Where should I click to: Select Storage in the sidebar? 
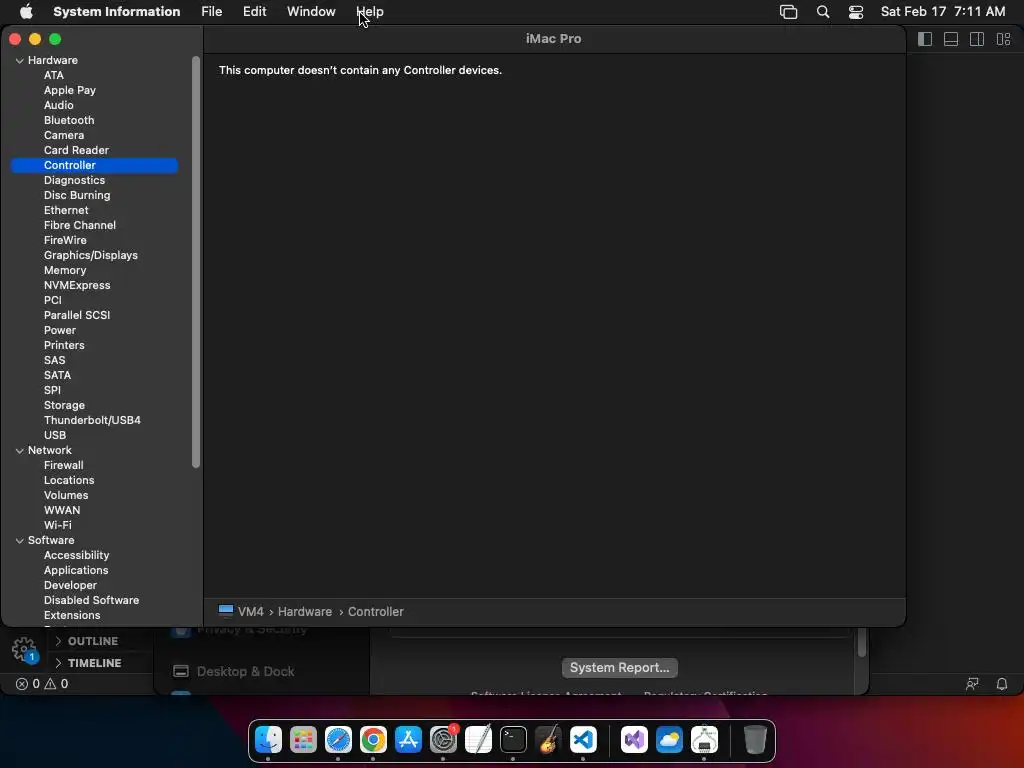pyautogui.click(x=64, y=406)
